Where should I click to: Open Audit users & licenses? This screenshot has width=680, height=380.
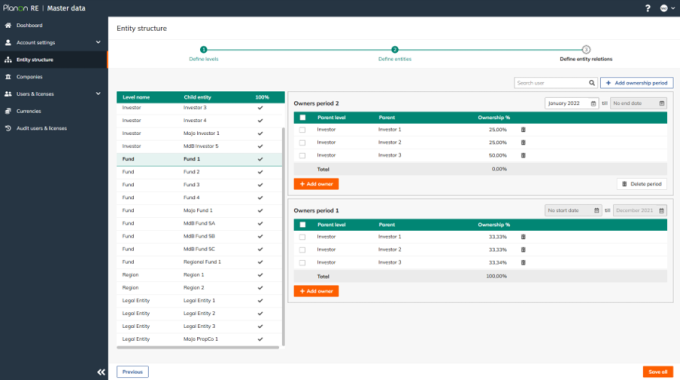pos(42,128)
